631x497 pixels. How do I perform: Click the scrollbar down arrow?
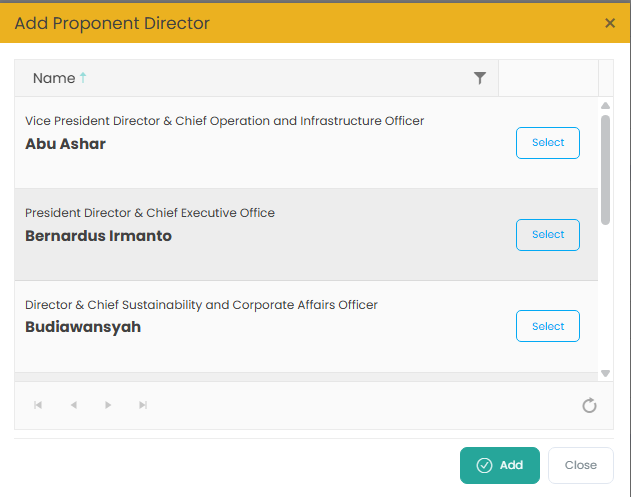[x=605, y=373]
